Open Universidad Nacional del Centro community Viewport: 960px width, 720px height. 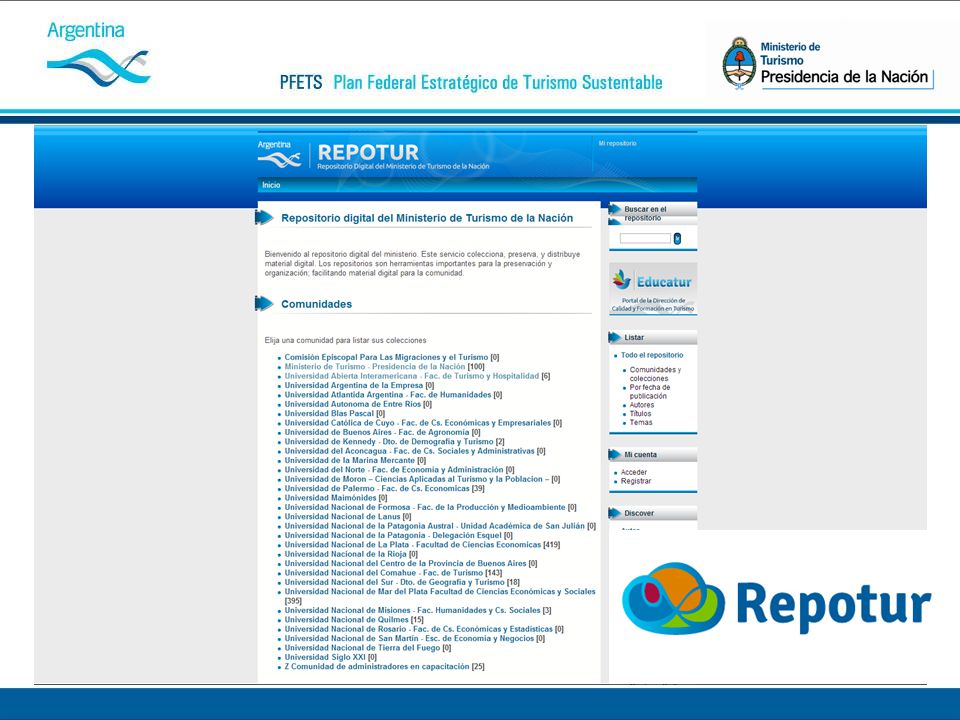(405, 563)
